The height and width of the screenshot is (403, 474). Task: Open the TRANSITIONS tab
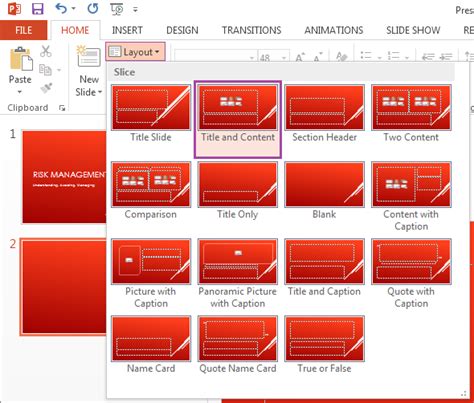[252, 30]
